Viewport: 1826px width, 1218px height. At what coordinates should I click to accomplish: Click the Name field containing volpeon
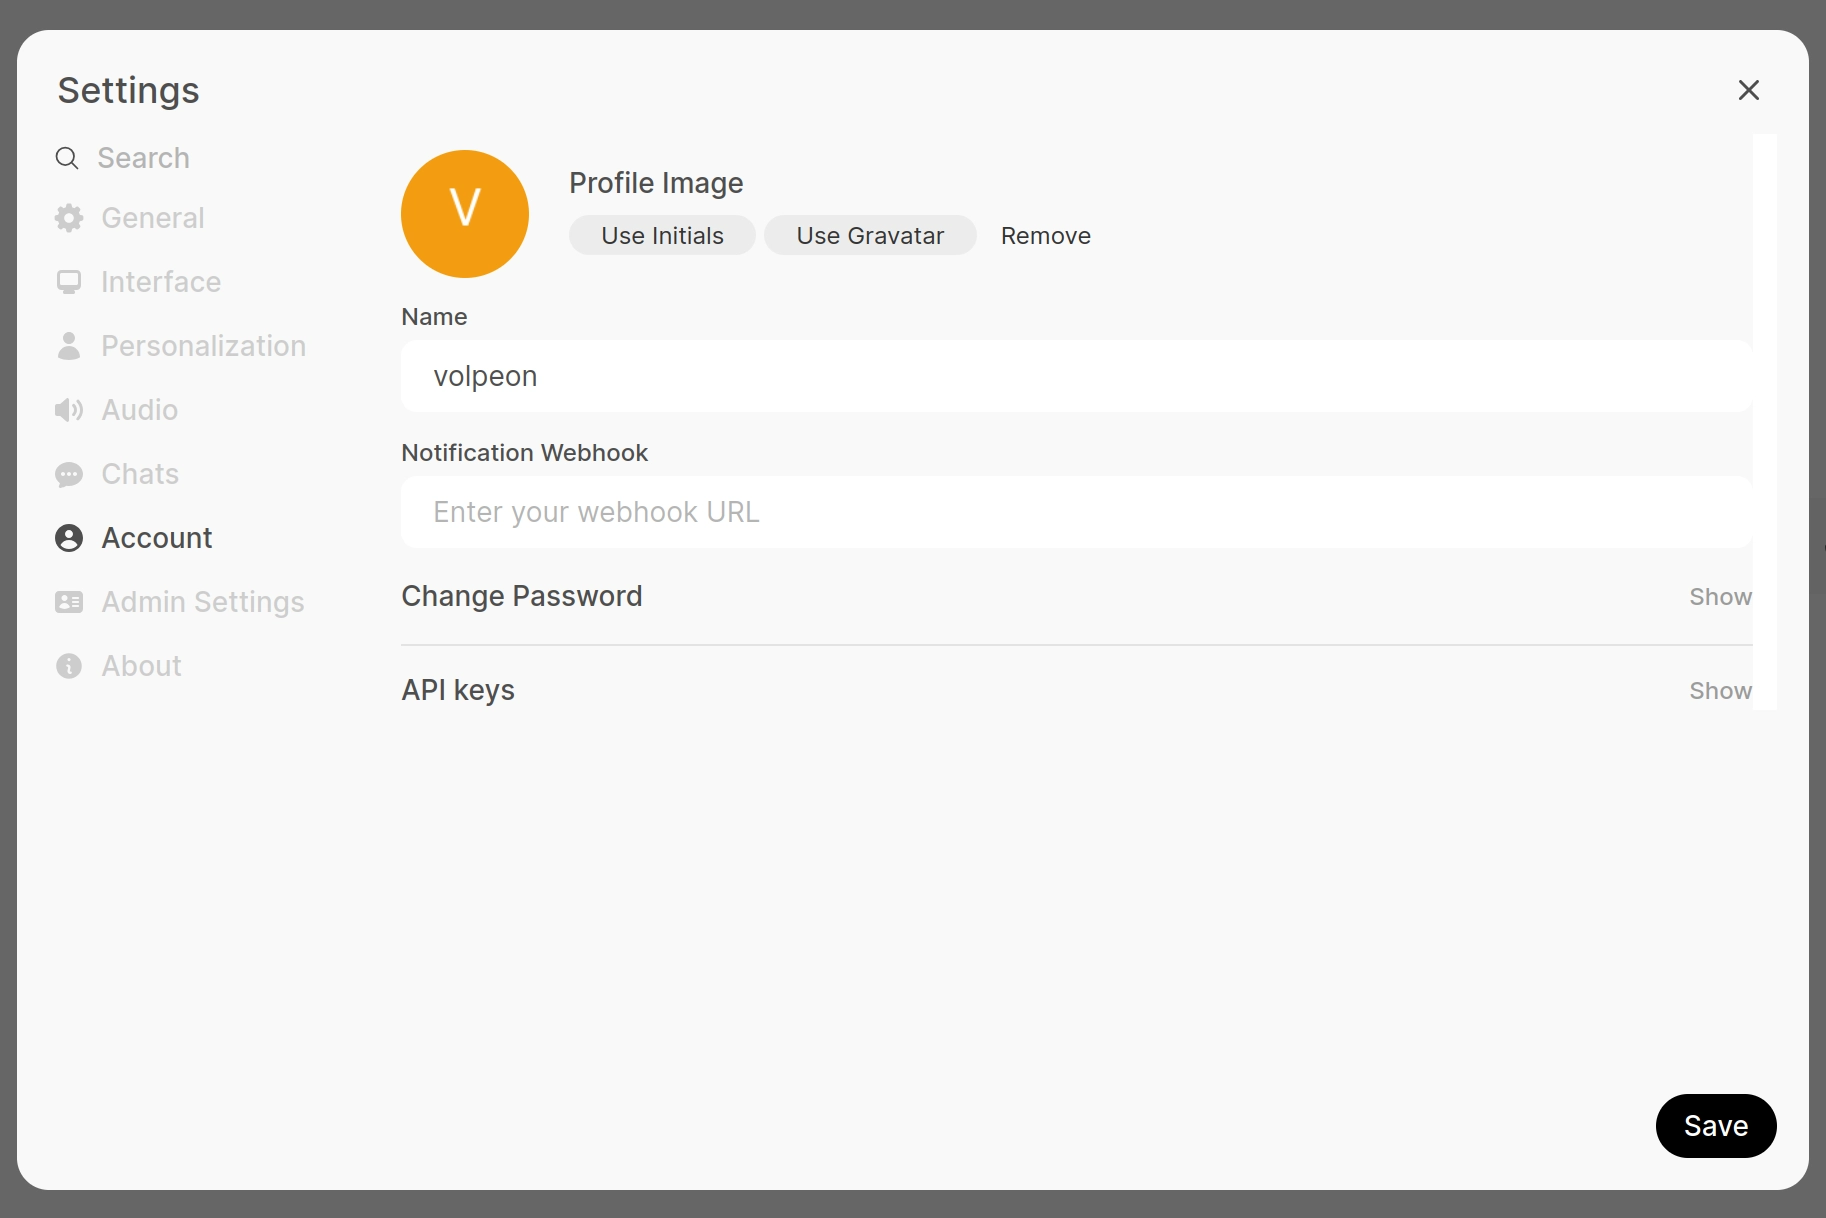pyautogui.click(x=1077, y=376)
